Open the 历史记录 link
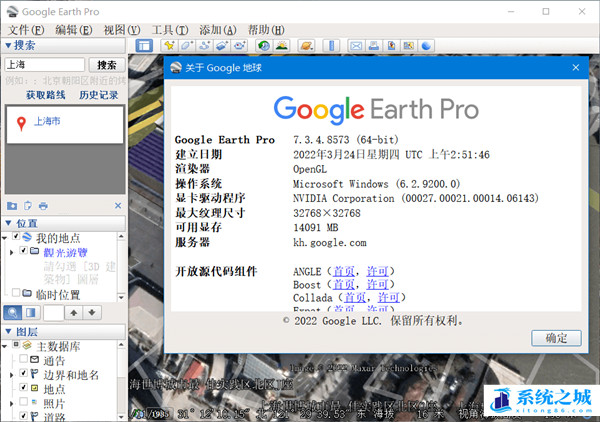The image size is (600, 422). tap(99, 95)
